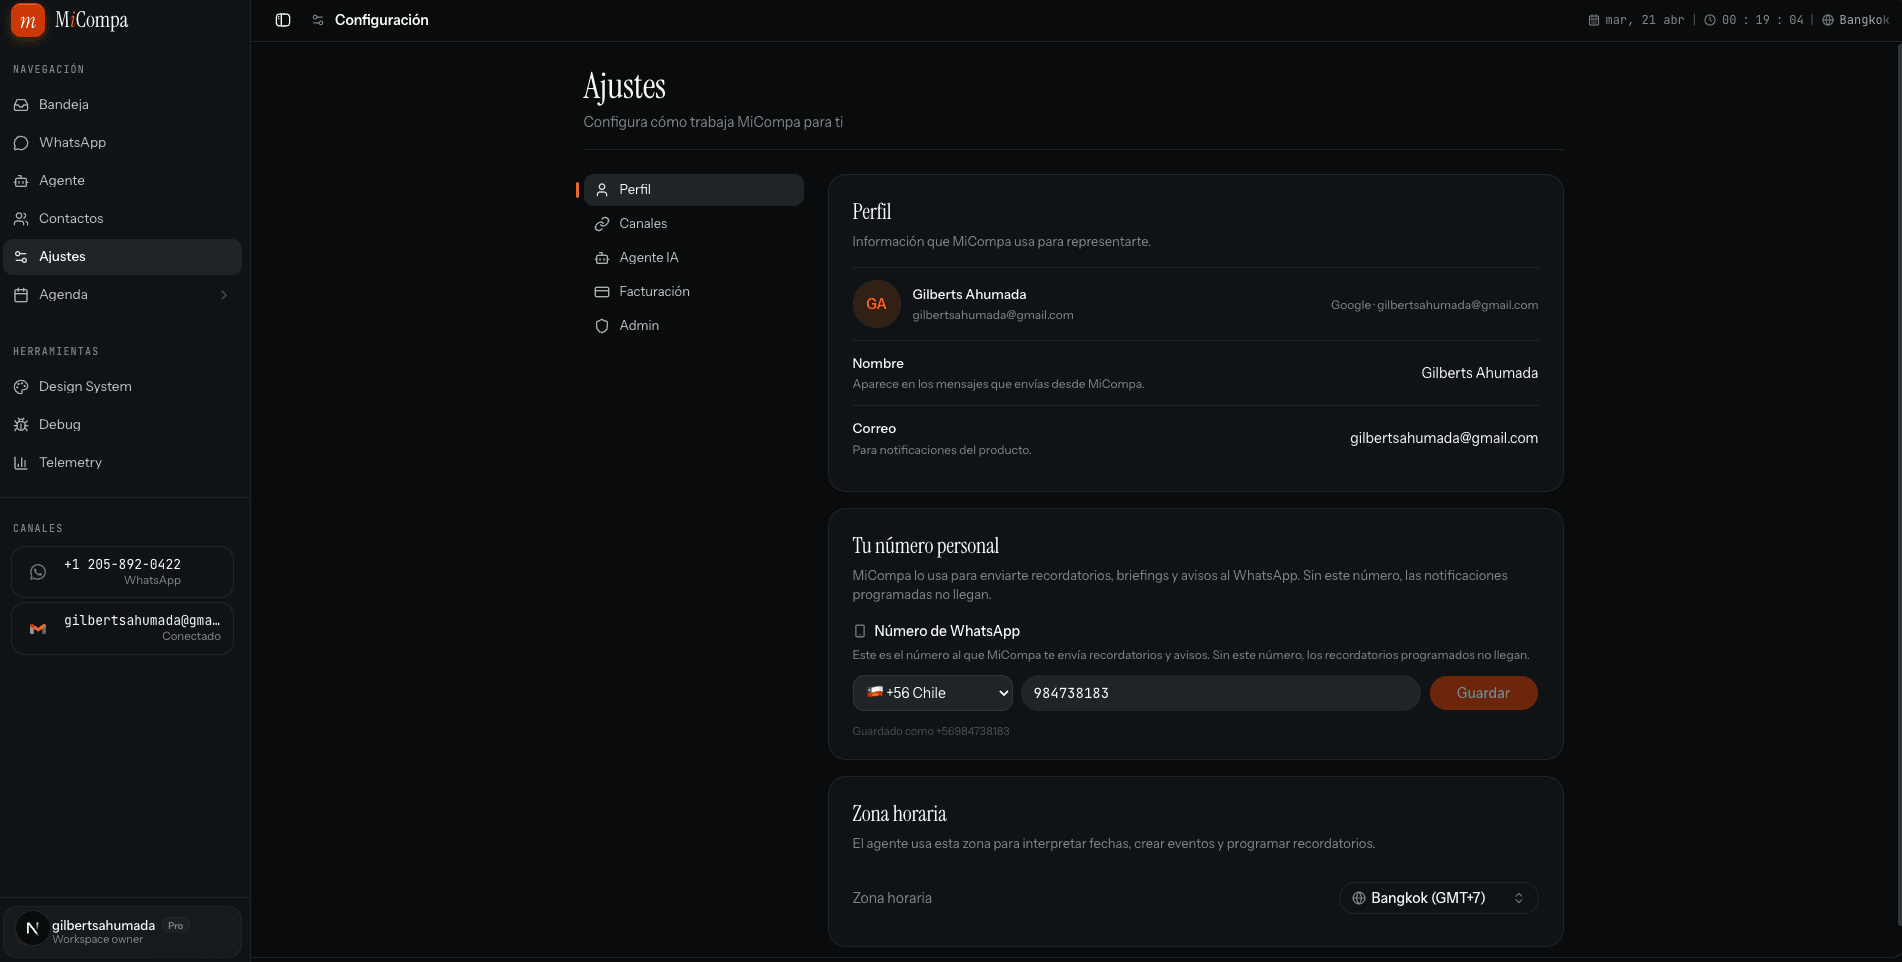Image resolution: width=1902 pixels, height=962 pixels.
Task: Click the Pro badge next to gilbertsahumada
Action: tap(176, 926)
